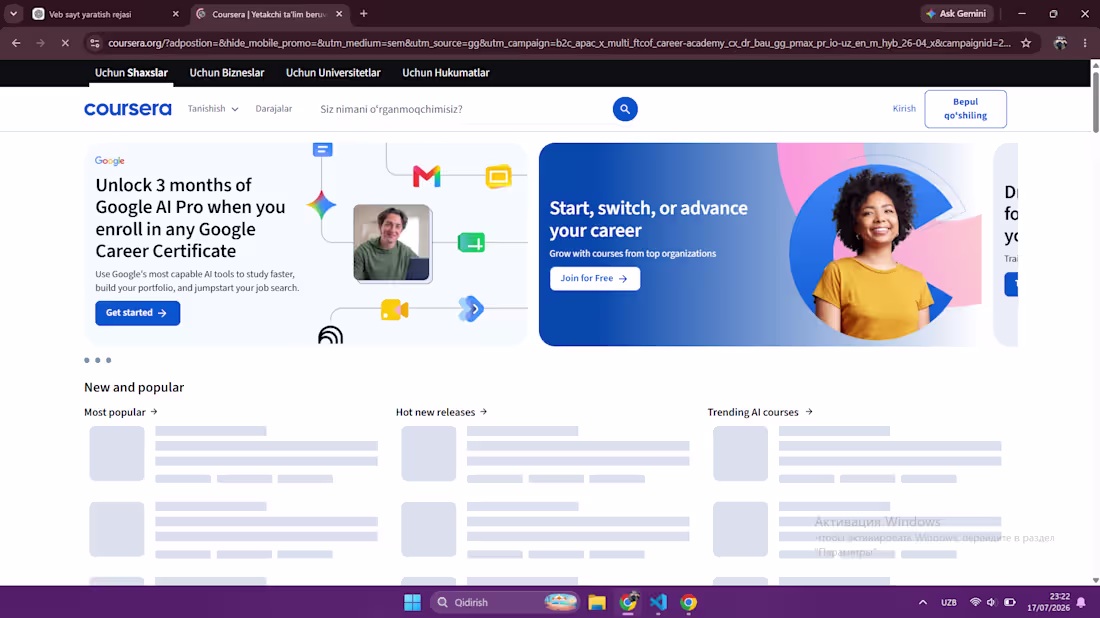Click the Join for Free button
This screenshot has height=618, width=1100.
594,278
